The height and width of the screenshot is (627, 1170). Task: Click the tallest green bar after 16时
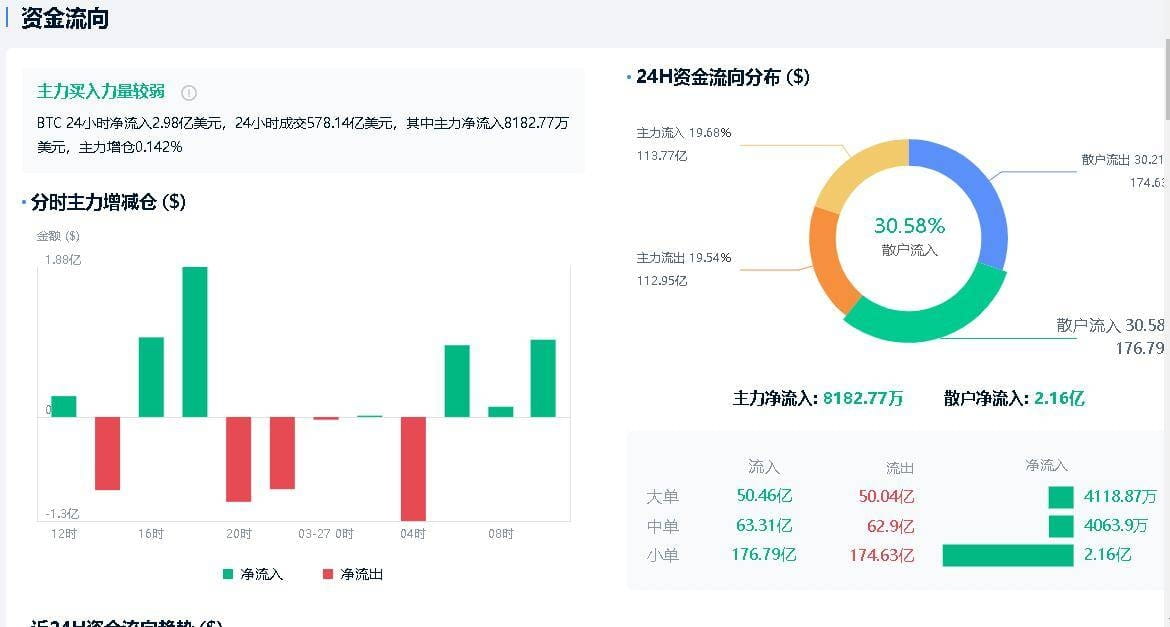[x=195, y=342]
